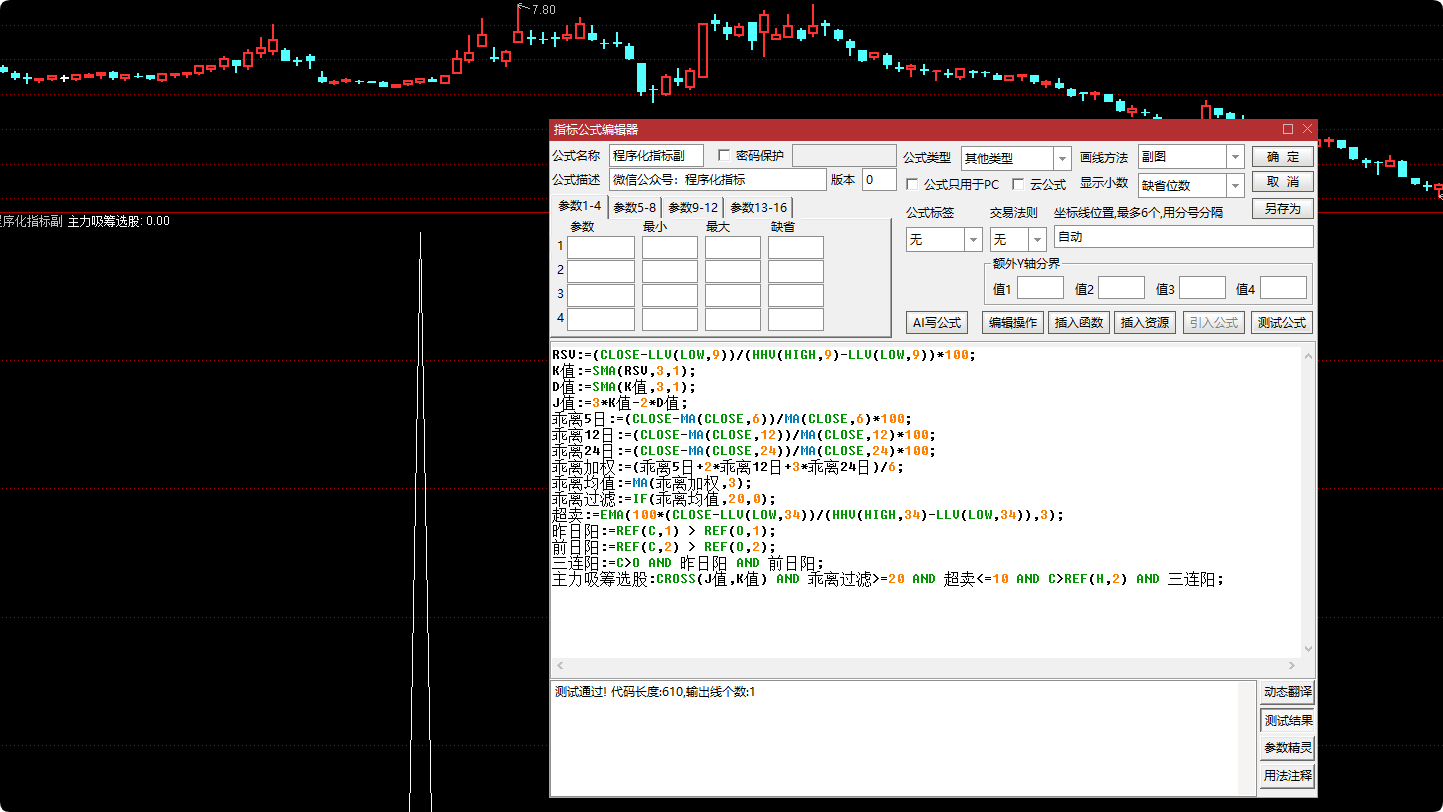Click row 4 最大 field

coord(733,319)
